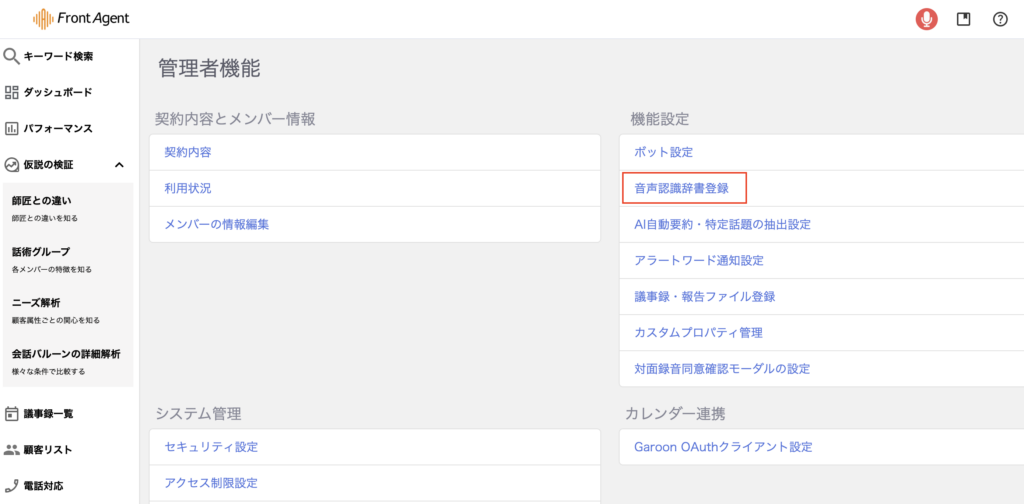
Task: Open AI自動要約・特定話題の抽出設定
Action: click(x=722, y=224)
